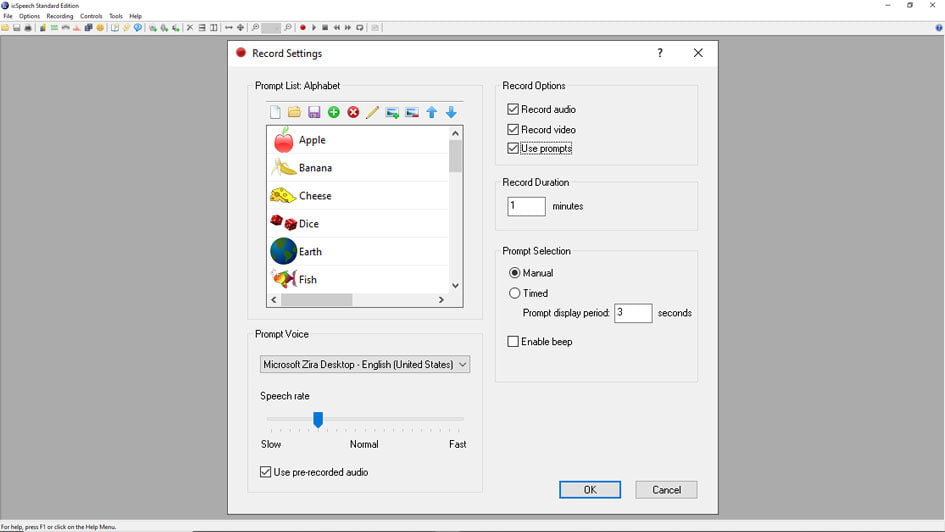Click print icon in main toolbar
This screenshot has width=945, height=532.
tap(28, 28)
